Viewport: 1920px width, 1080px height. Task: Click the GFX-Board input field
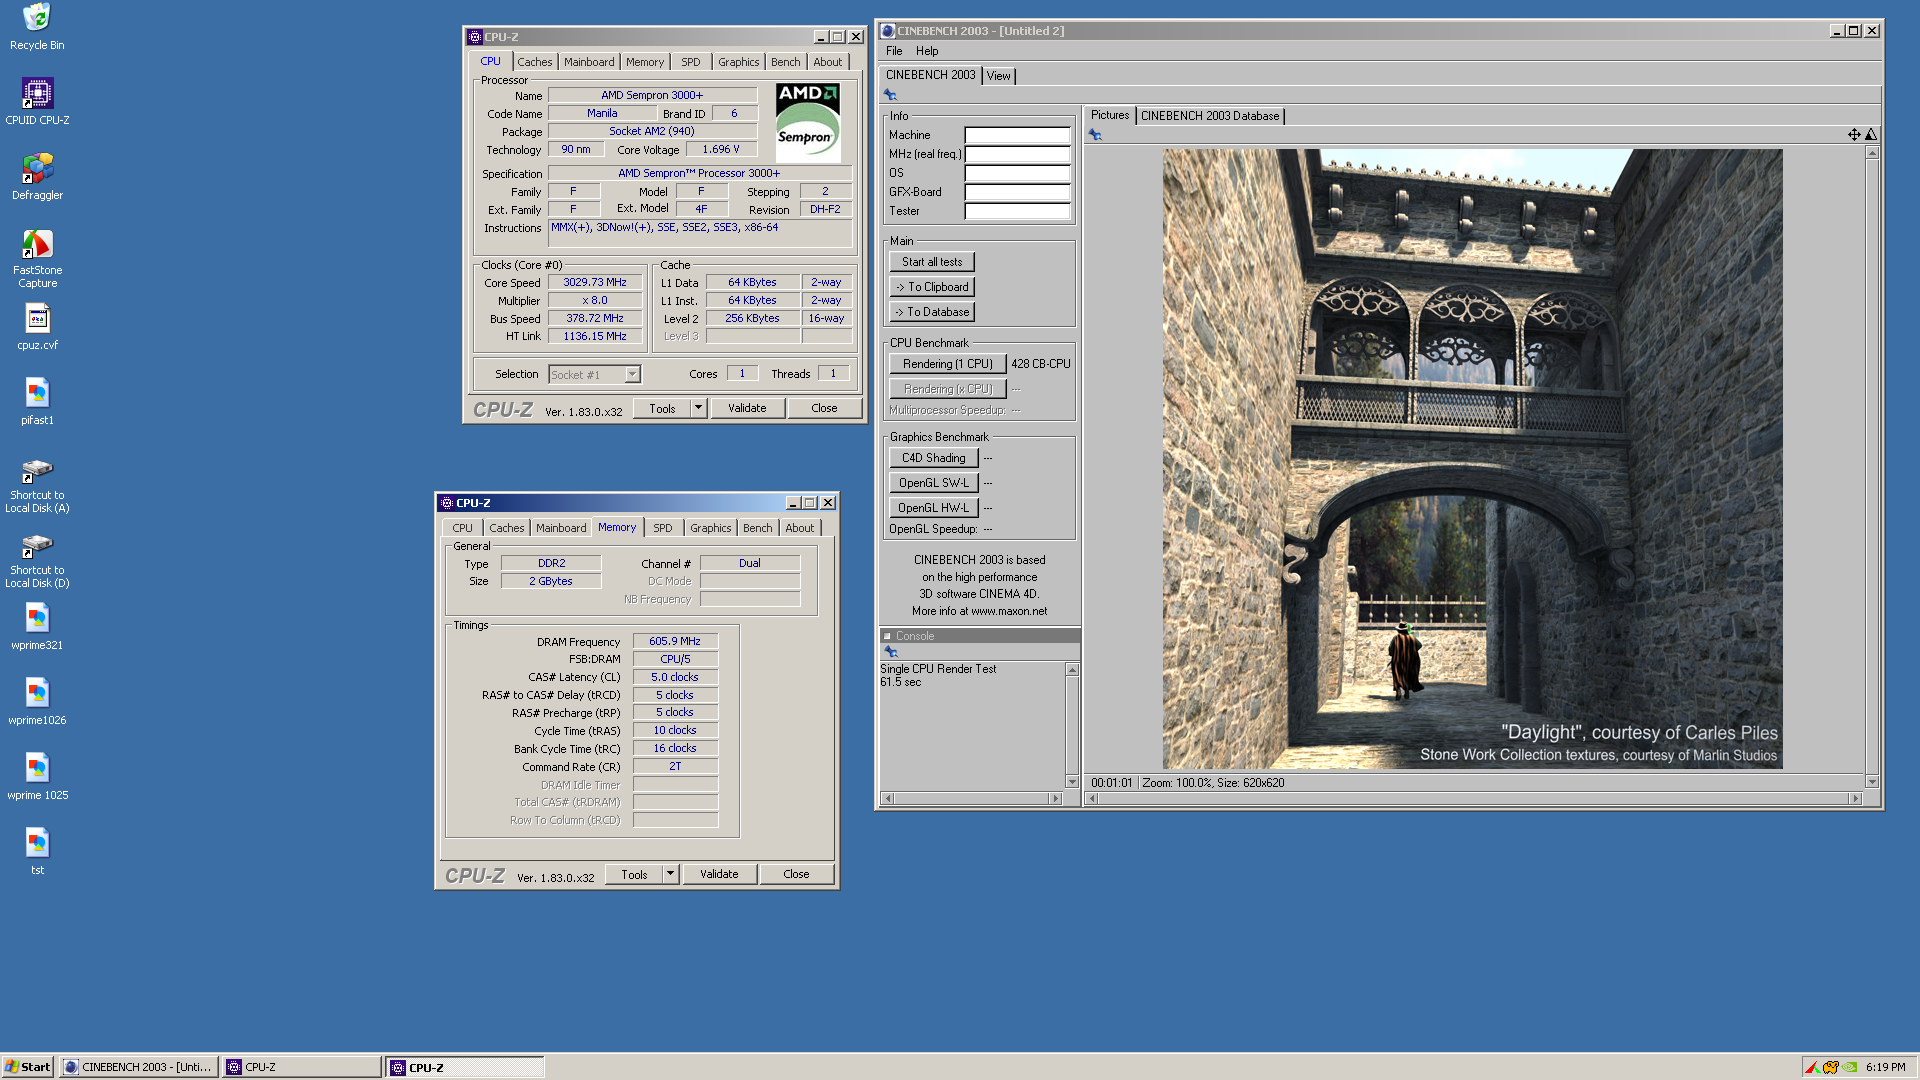pos(1017,192)
